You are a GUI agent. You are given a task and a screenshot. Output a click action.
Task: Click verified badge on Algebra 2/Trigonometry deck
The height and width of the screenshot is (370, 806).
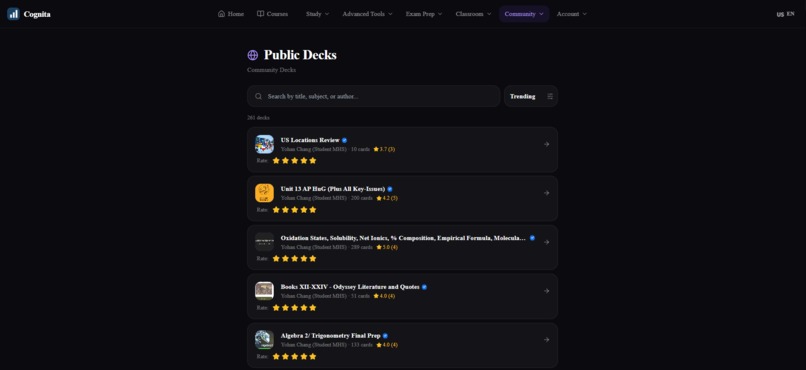[x=385, y=336]
